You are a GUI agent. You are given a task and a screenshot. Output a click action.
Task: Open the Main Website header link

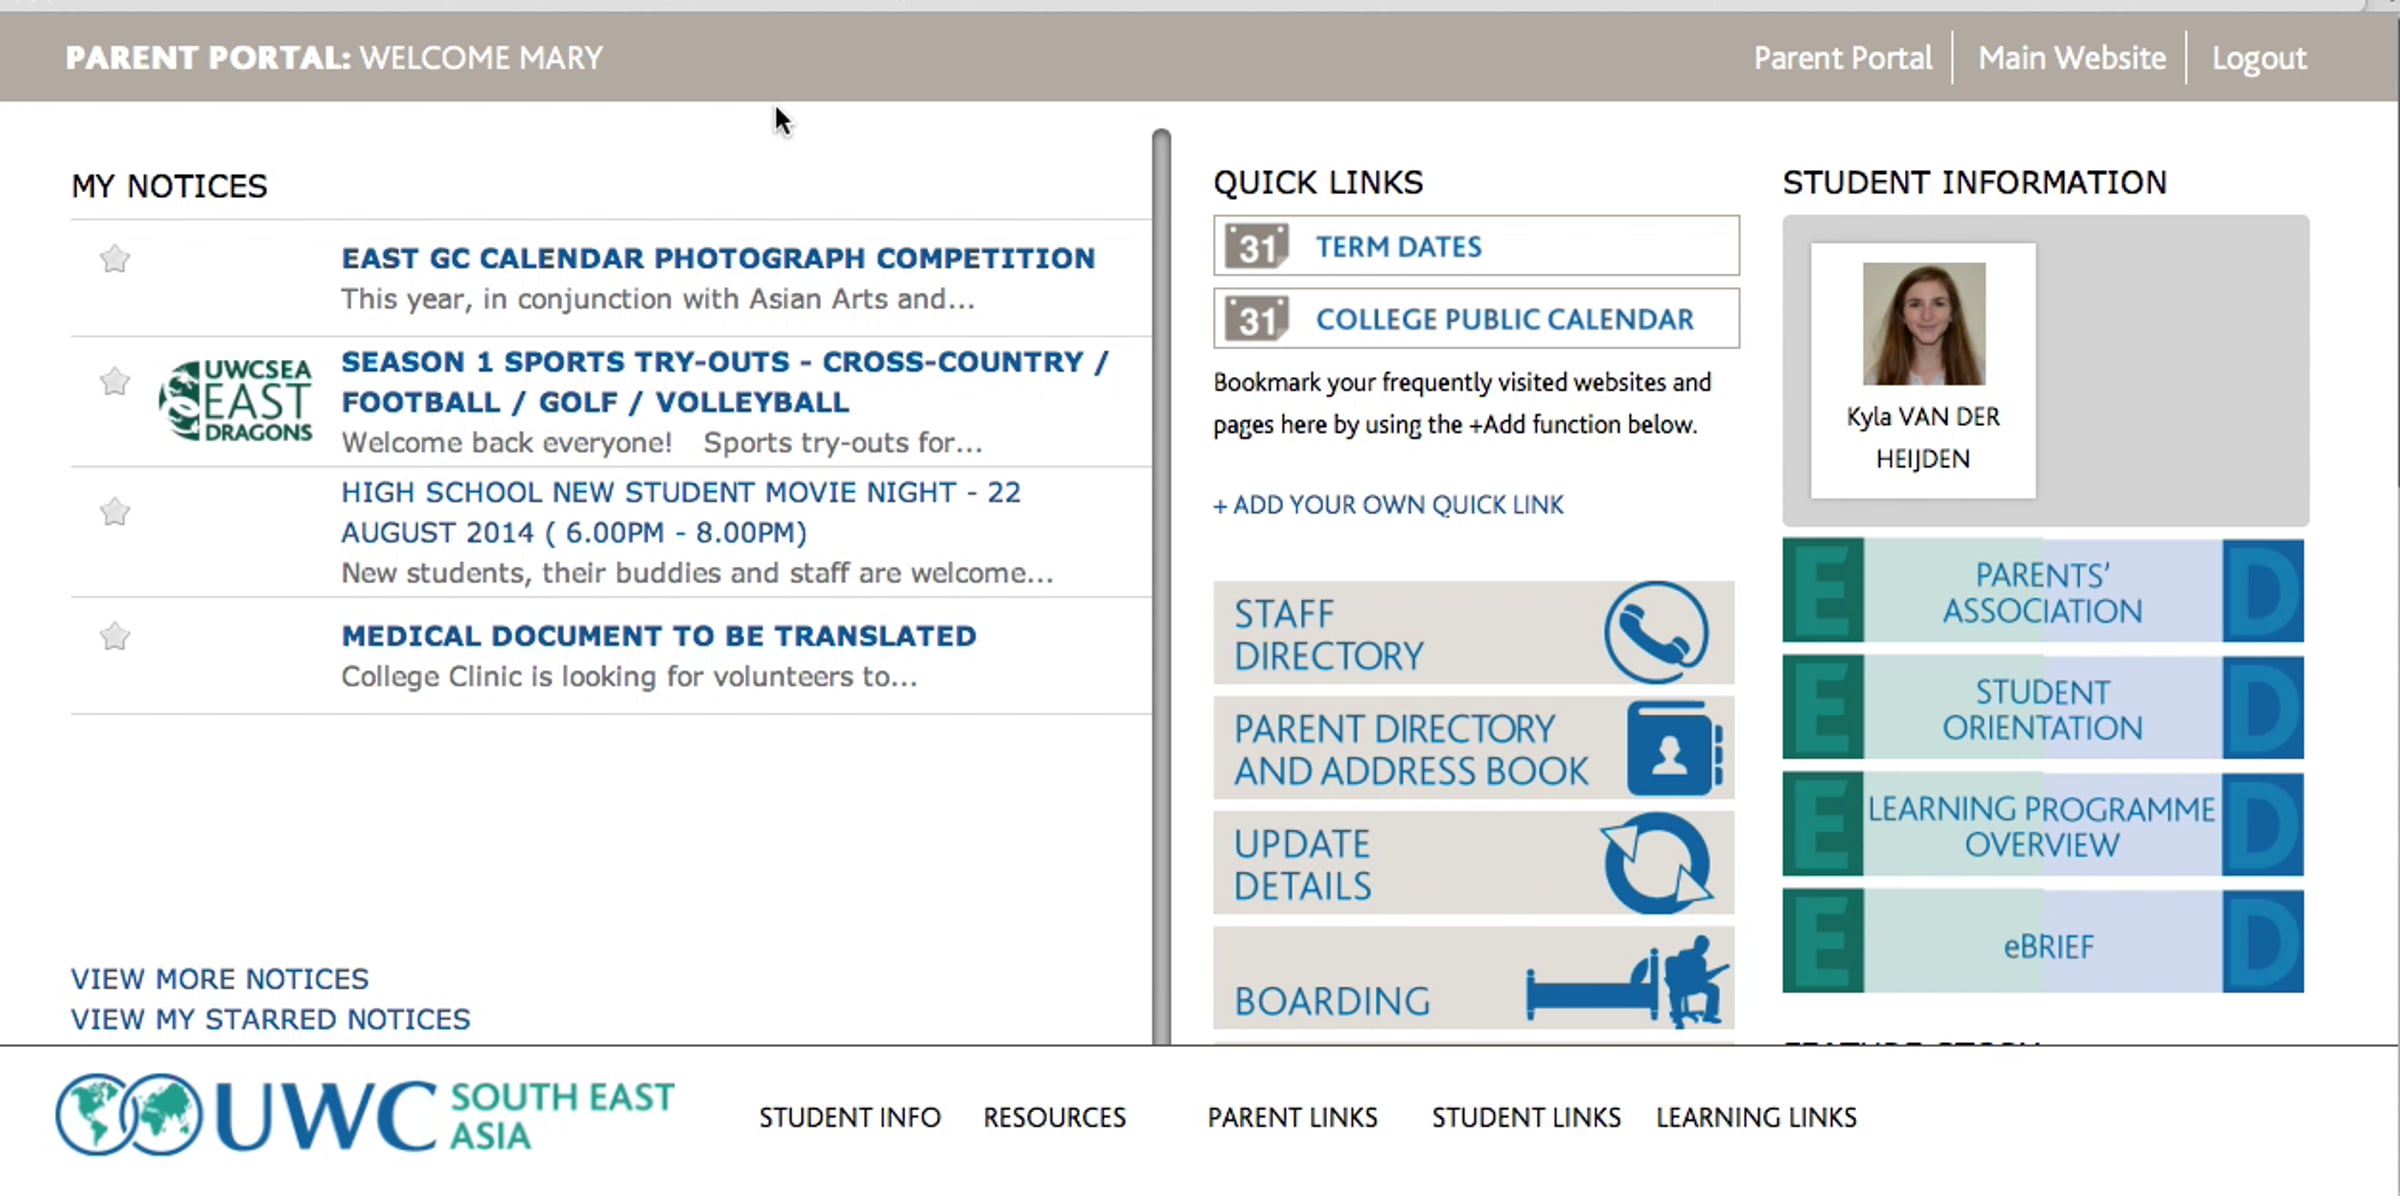(2071, 58)
